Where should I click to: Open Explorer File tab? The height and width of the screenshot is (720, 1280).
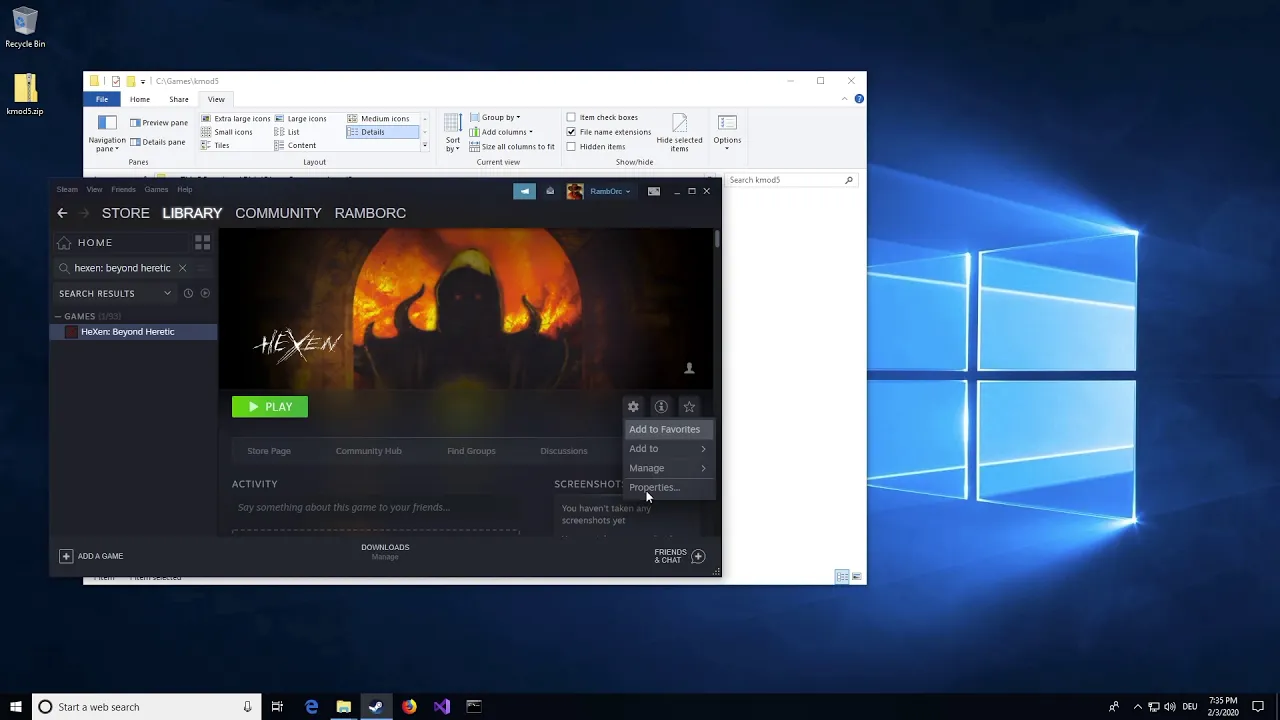(102, 99)
